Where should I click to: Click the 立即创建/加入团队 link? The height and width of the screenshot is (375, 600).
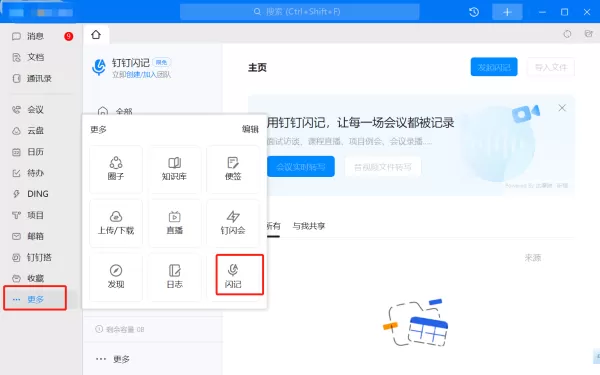141,75
